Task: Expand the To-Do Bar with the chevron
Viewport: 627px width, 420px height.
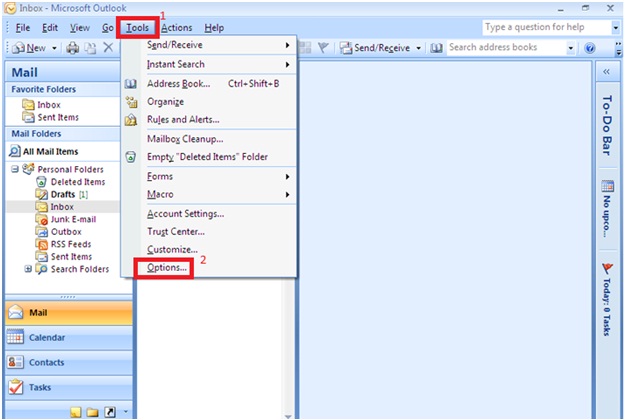Action: (x=607, y=73)
